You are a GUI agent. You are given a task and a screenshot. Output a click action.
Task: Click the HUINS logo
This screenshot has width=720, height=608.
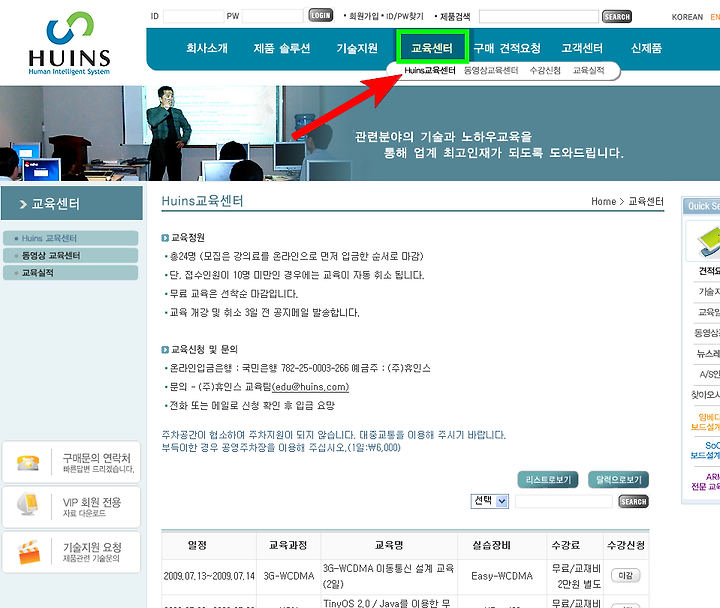coord(69,44)
